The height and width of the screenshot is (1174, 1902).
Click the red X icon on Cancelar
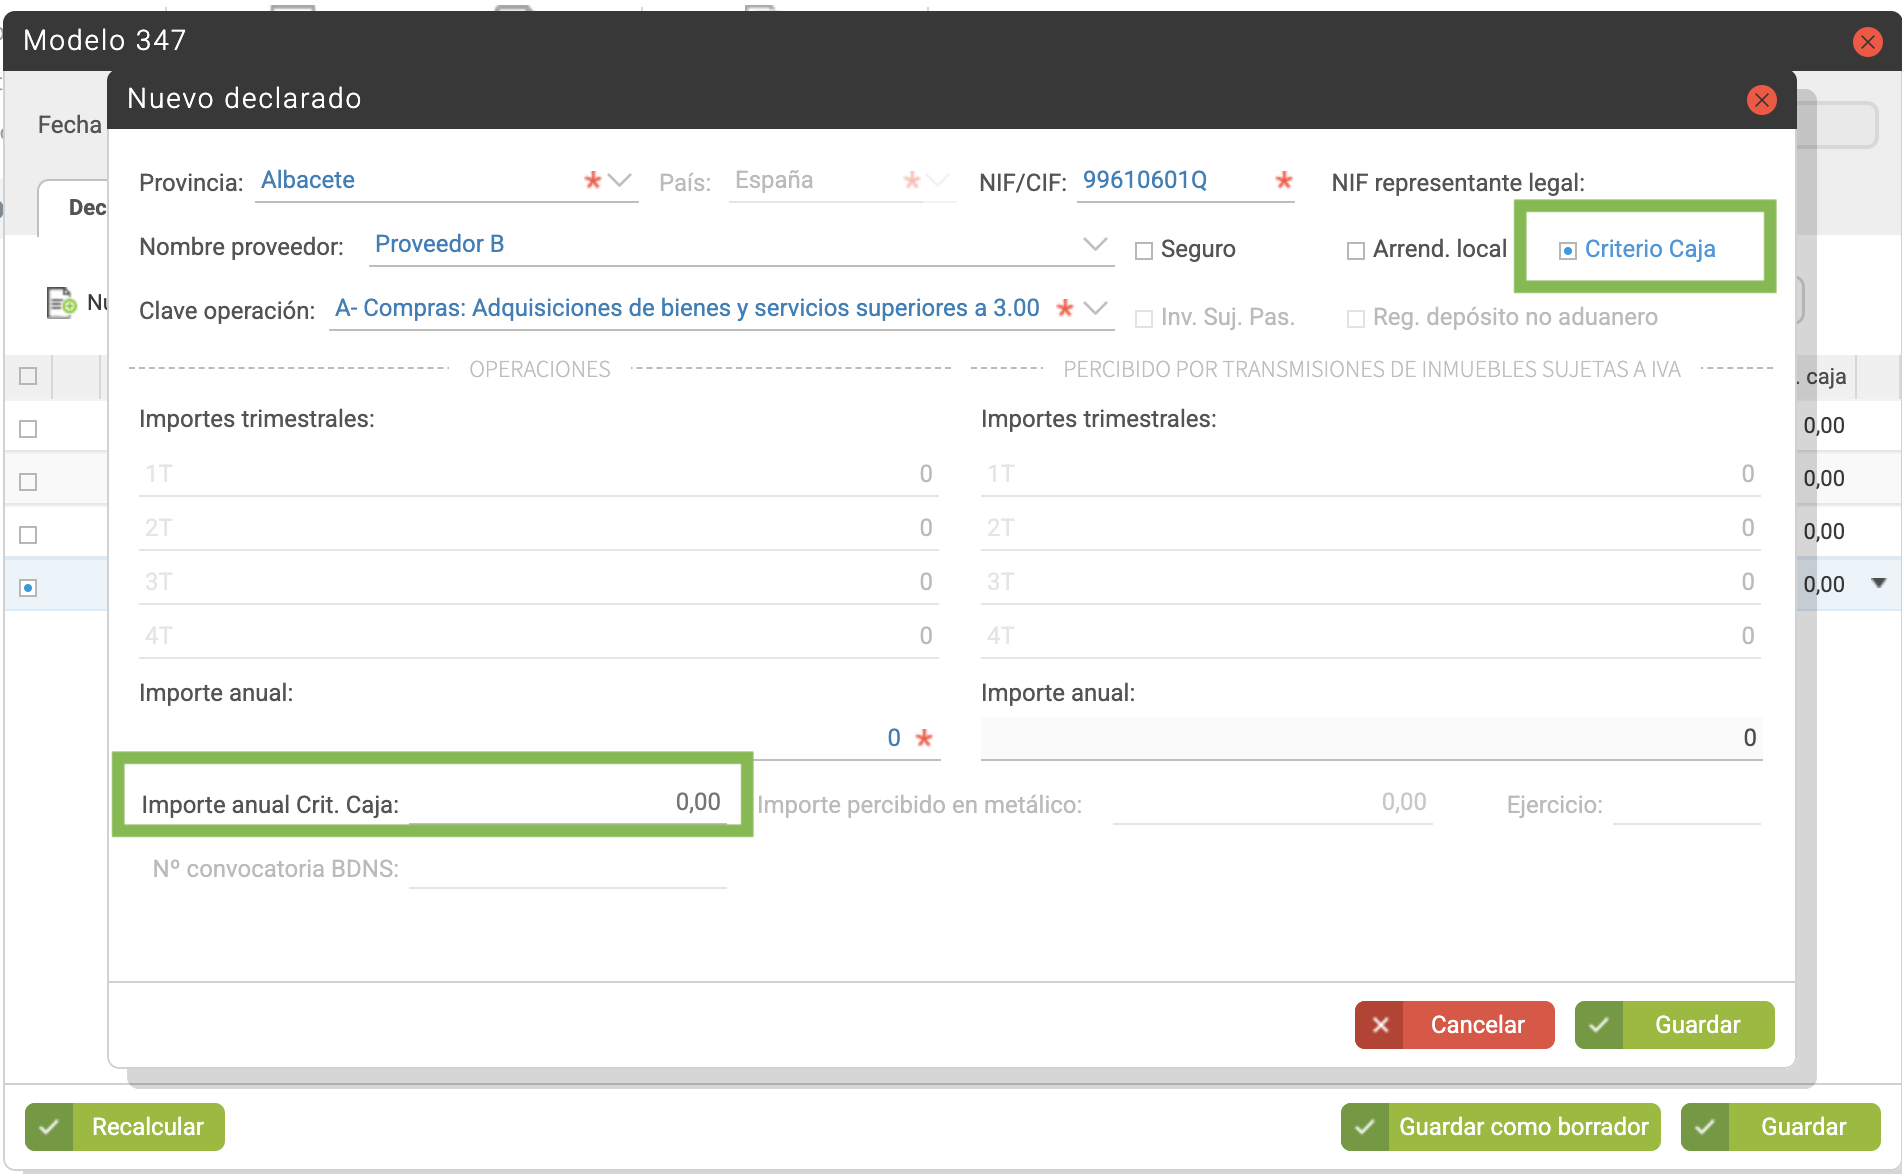(x=1380, y=1025)
